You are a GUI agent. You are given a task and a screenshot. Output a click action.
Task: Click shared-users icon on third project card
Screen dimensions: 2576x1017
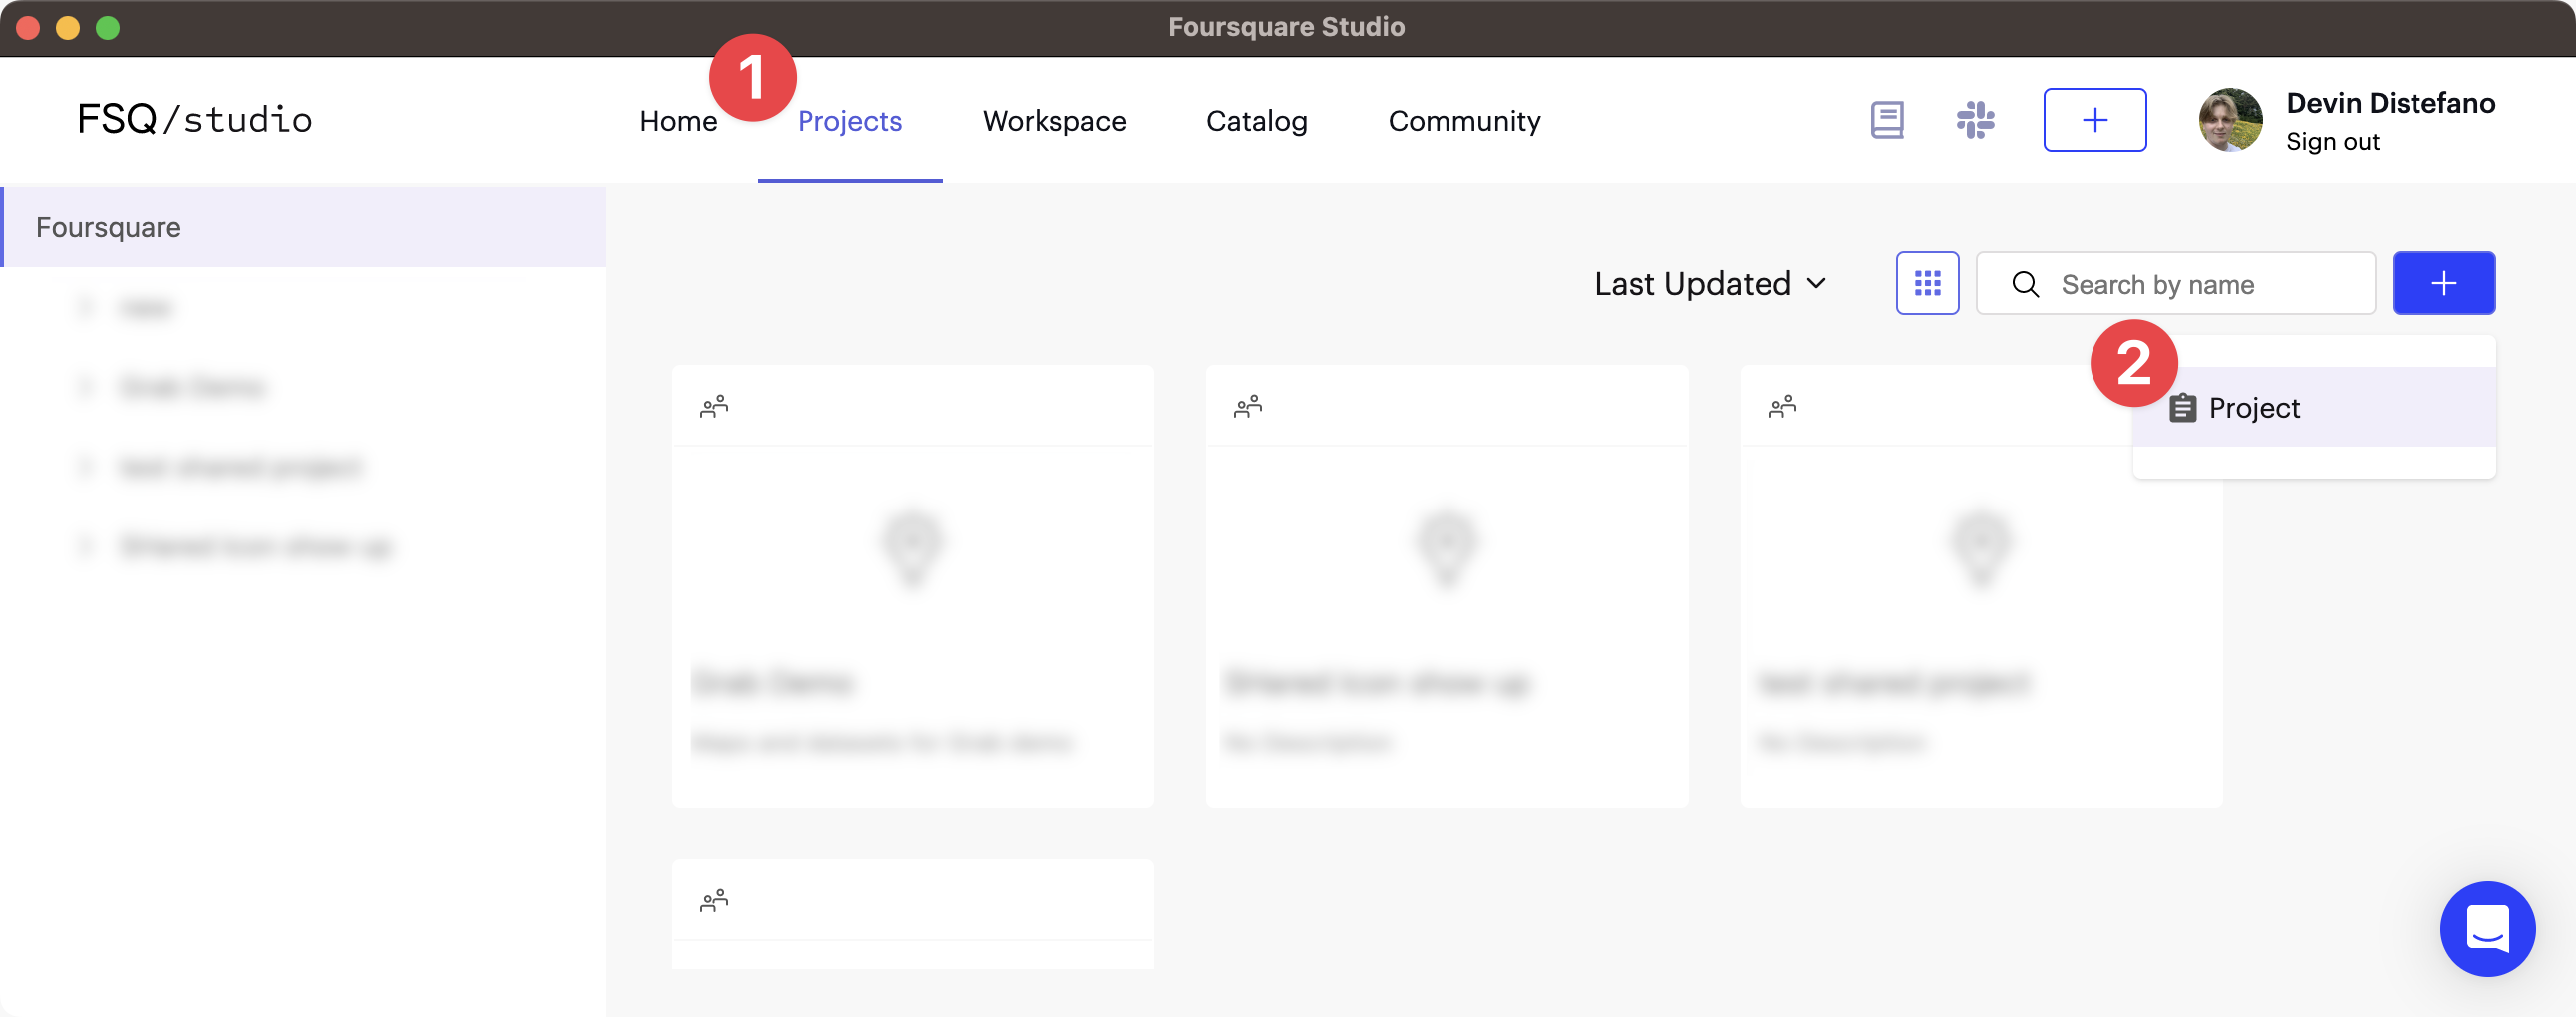click(1781, 406)
